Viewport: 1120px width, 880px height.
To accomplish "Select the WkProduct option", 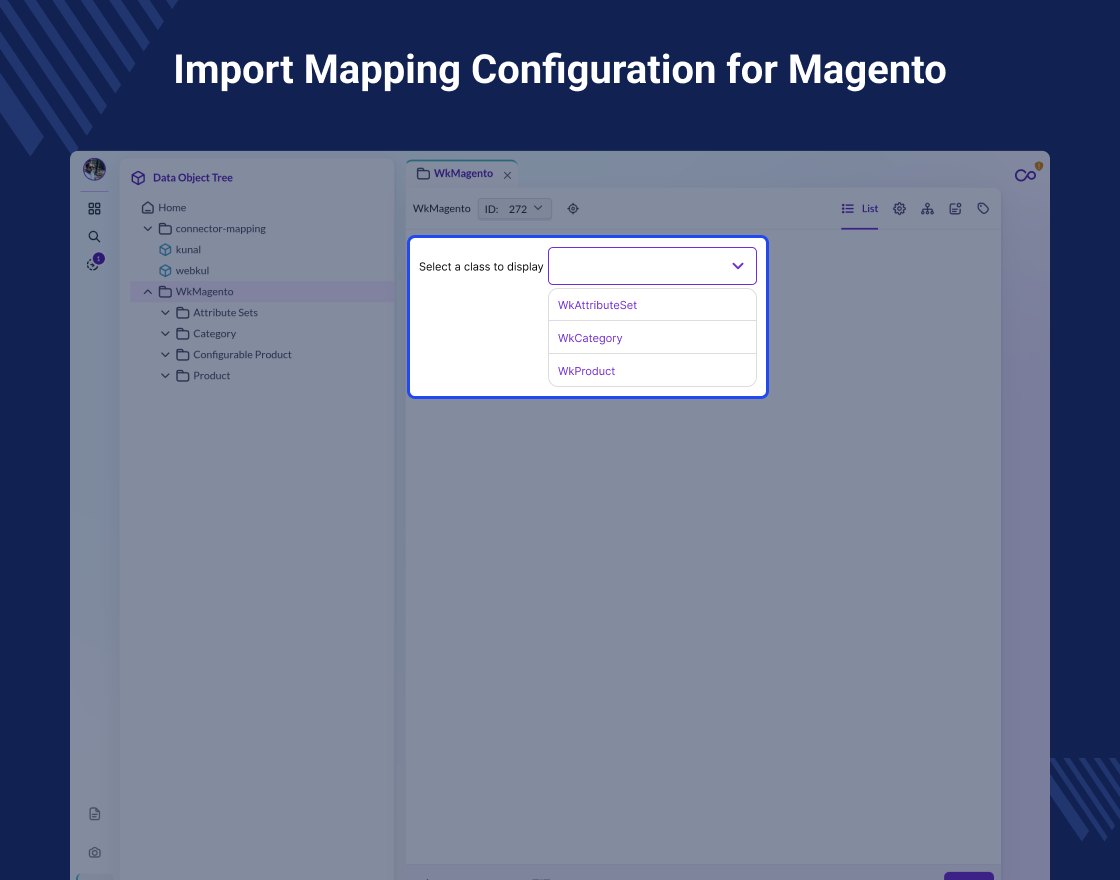I will (x=652, y=371).
